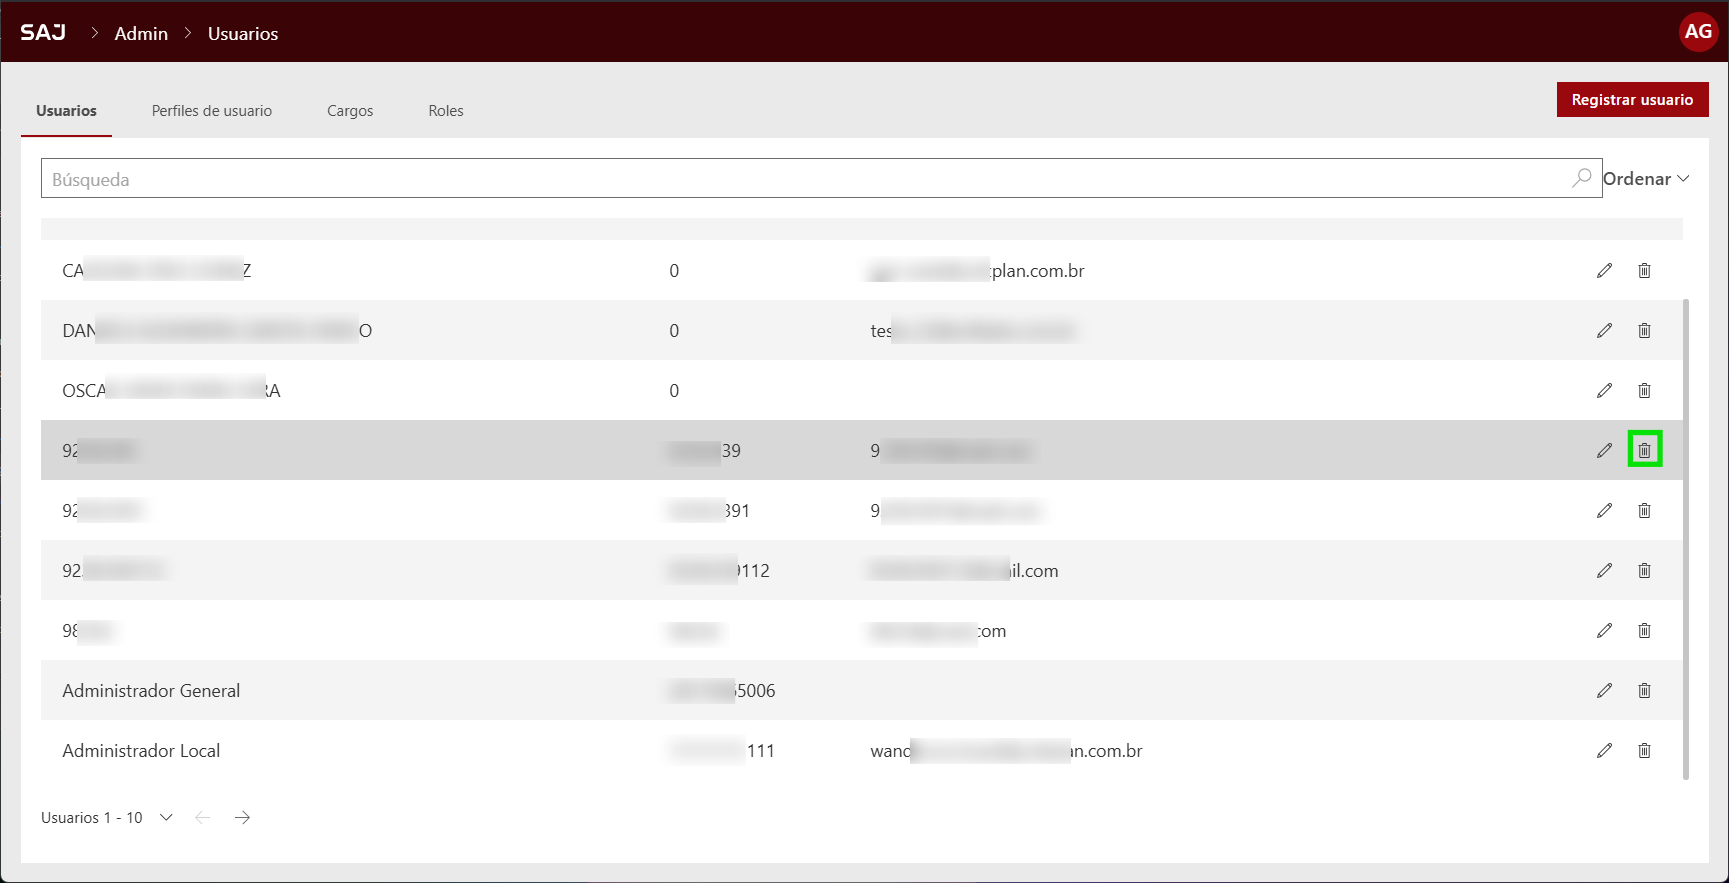Image resolution: width=1729 pixels, height=883 pixels.
Task: Focus the Búsqueda search field
Action: [x=800, y=179]
